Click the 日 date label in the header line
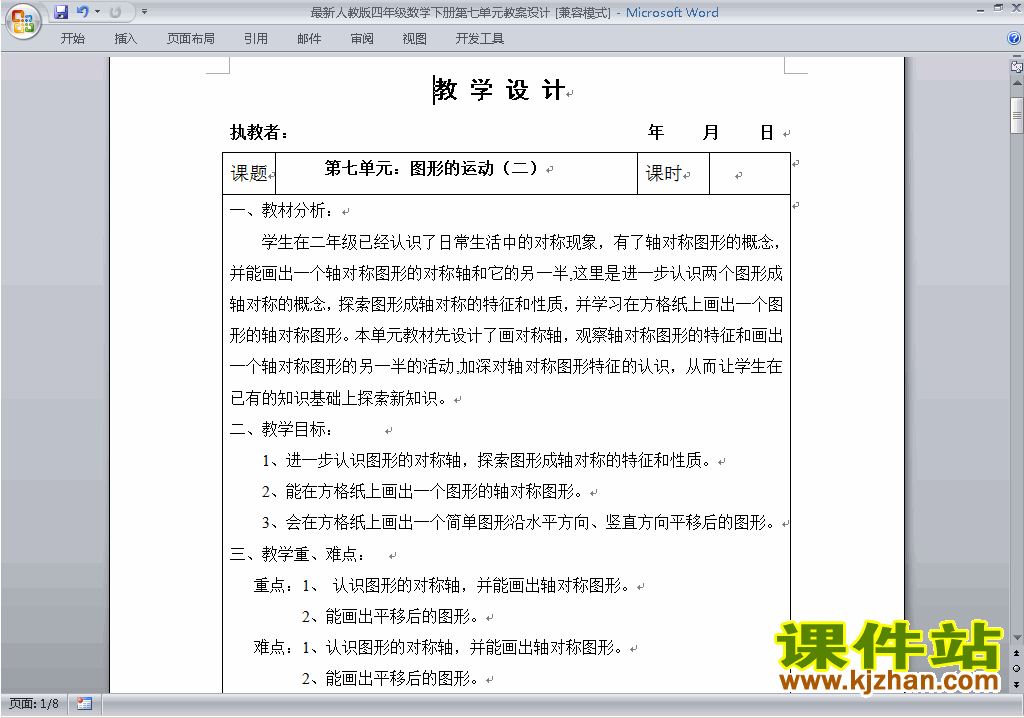Screen dimensions: 1024x718 coord(767,133)
